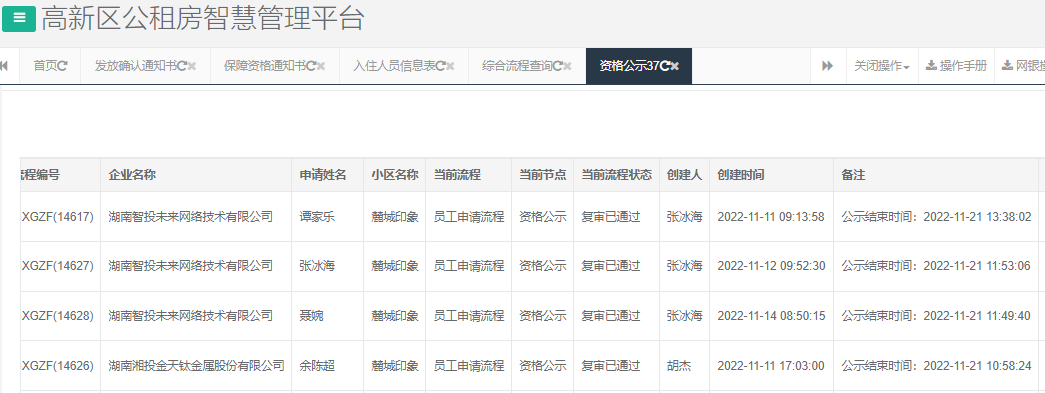The height and width of the screenshot is (393, 1045).
Task: Click applicant name 张冰海 in 14627 row
Action: pos(317,266)
